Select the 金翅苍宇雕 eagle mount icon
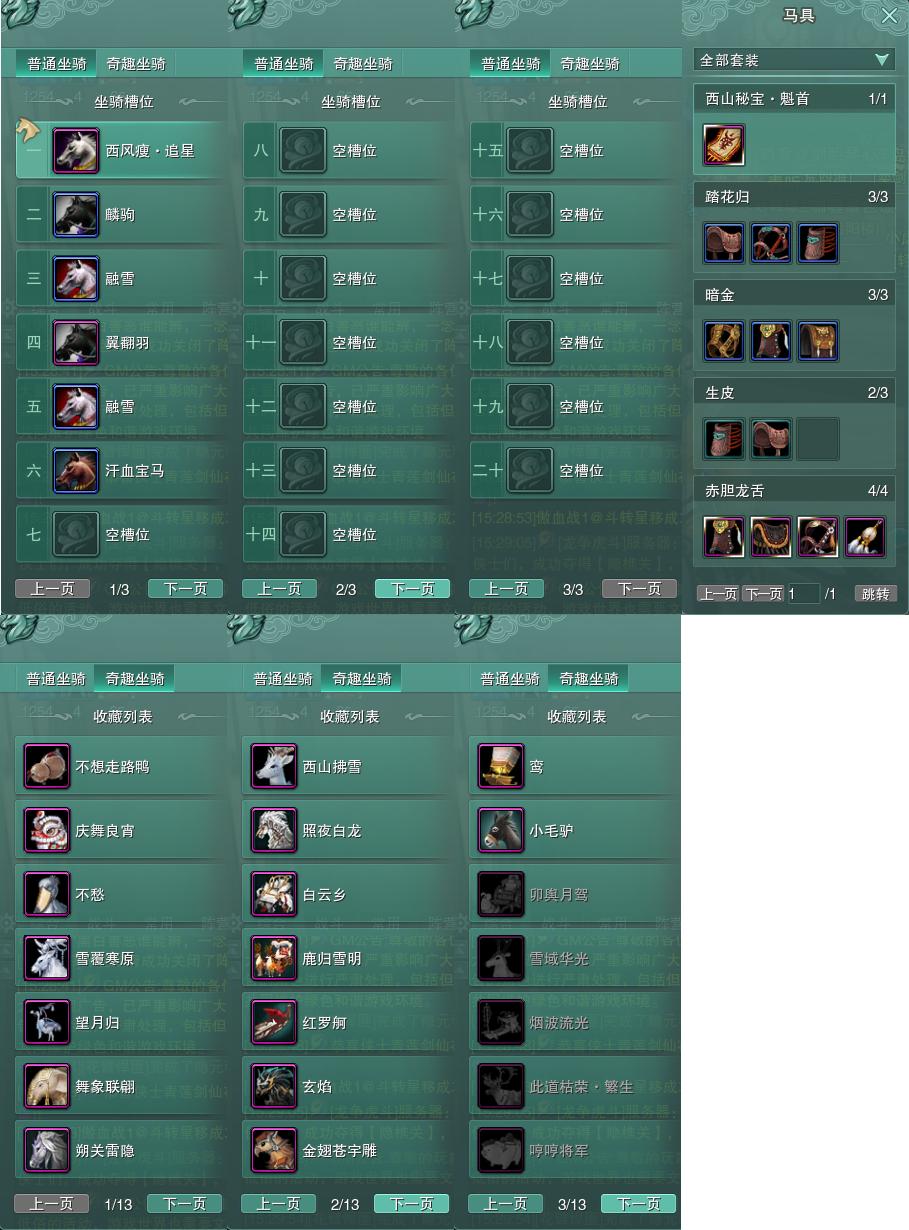This screenshot has height=1230, width=909. [x=274, y=1151]
